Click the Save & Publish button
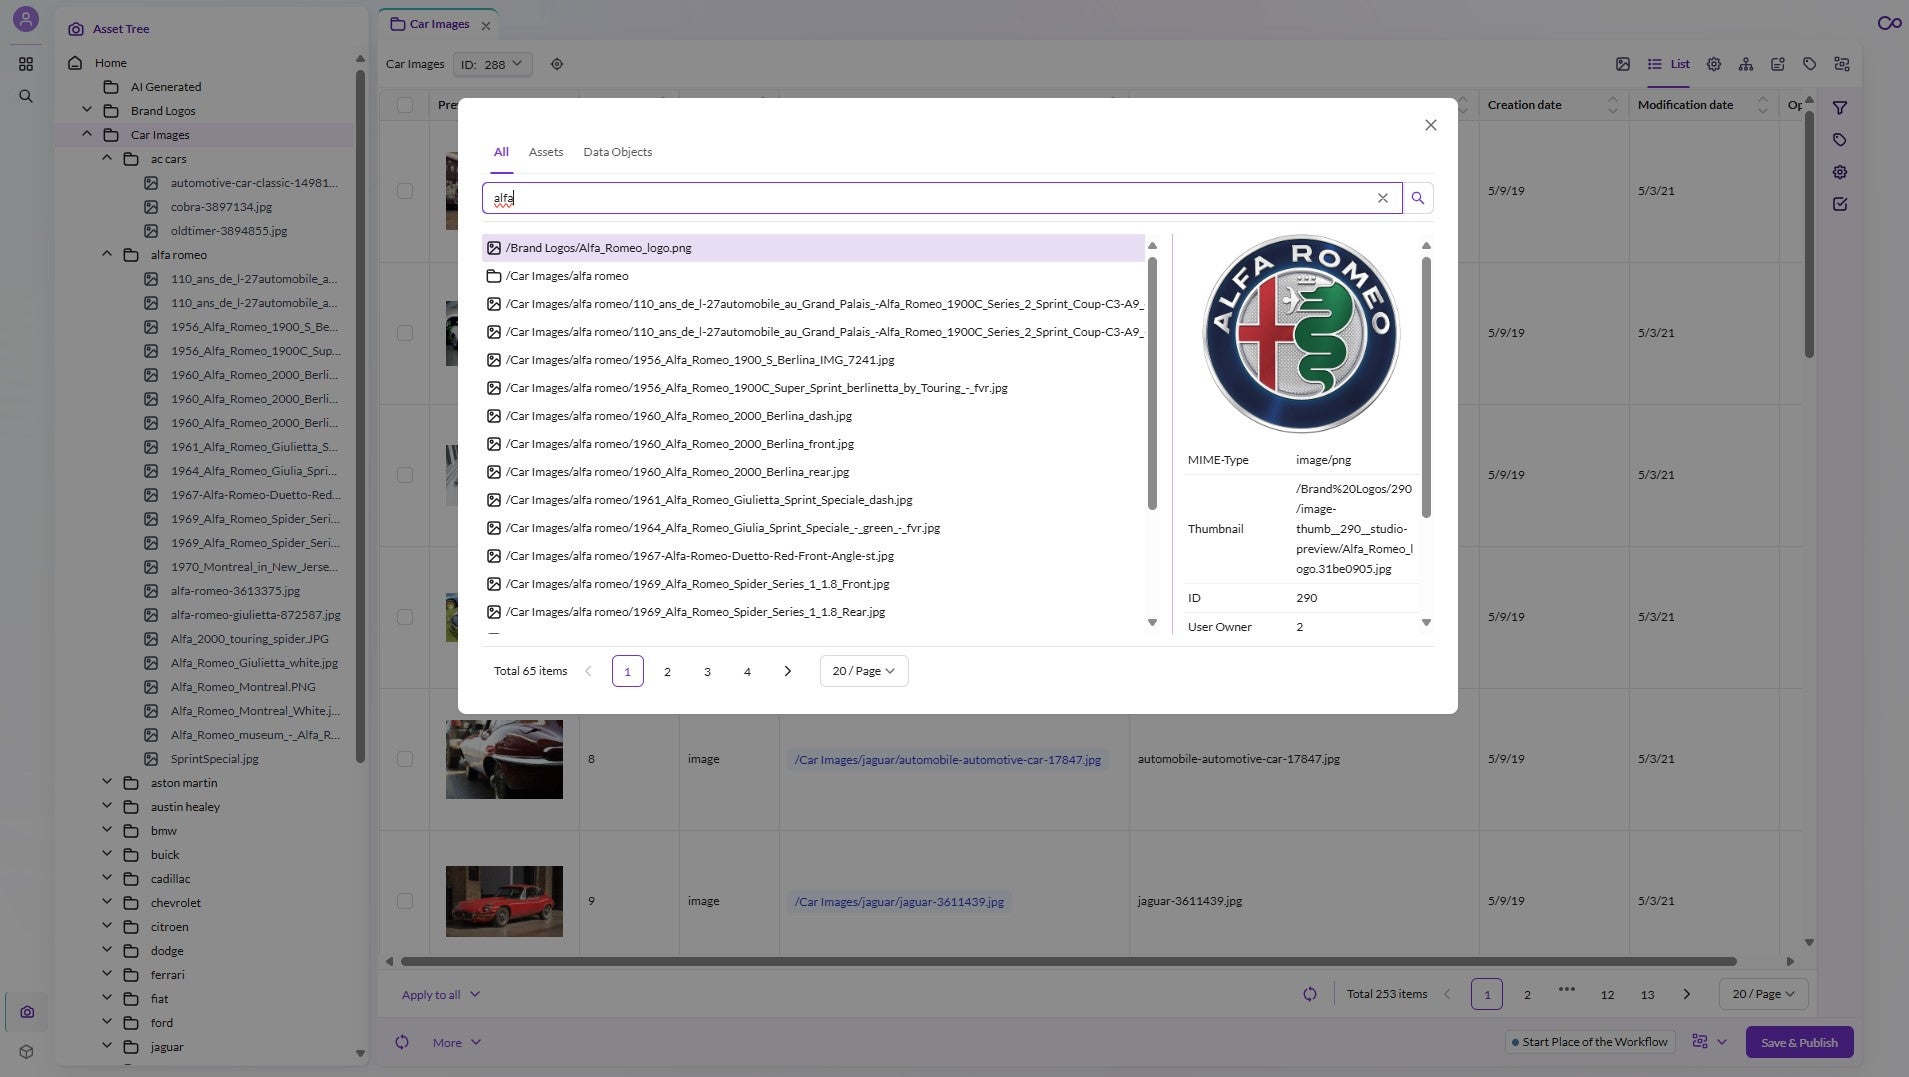 pyautogui.click(x=1797, y=1041)
